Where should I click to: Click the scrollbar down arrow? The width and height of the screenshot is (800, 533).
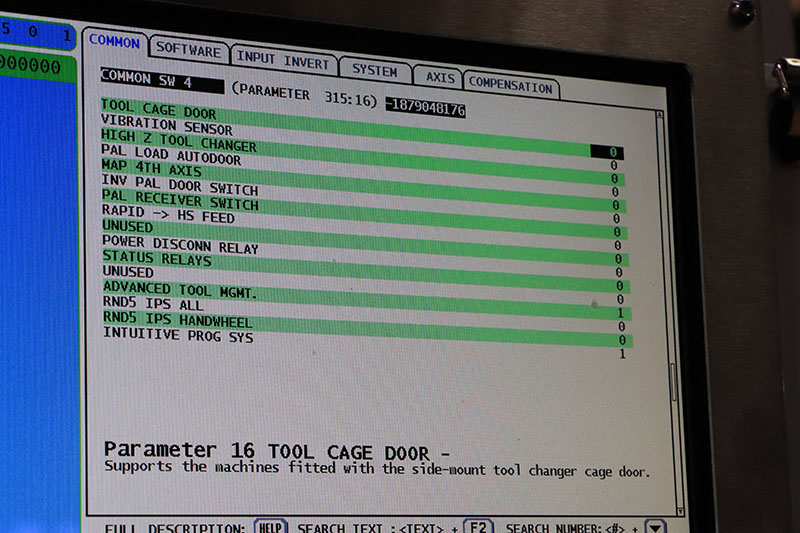(x=680, y=511)
